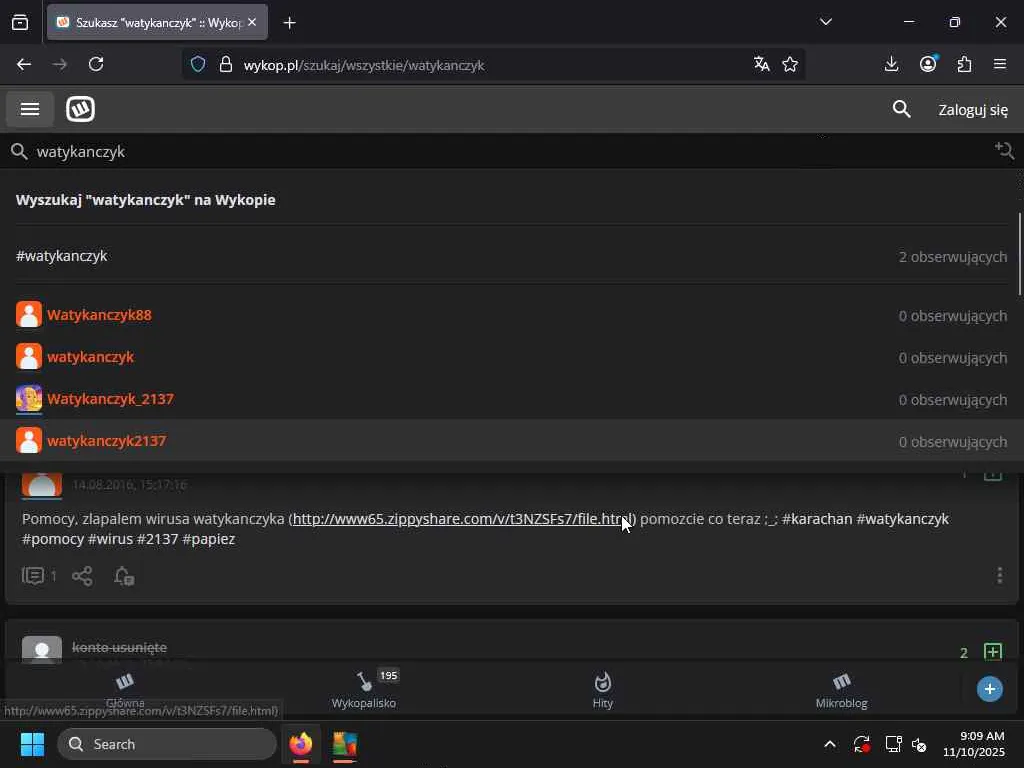The height and width of the screenshot is (768, 1024).
Task: Go to Hity tab
Action: 602,690
